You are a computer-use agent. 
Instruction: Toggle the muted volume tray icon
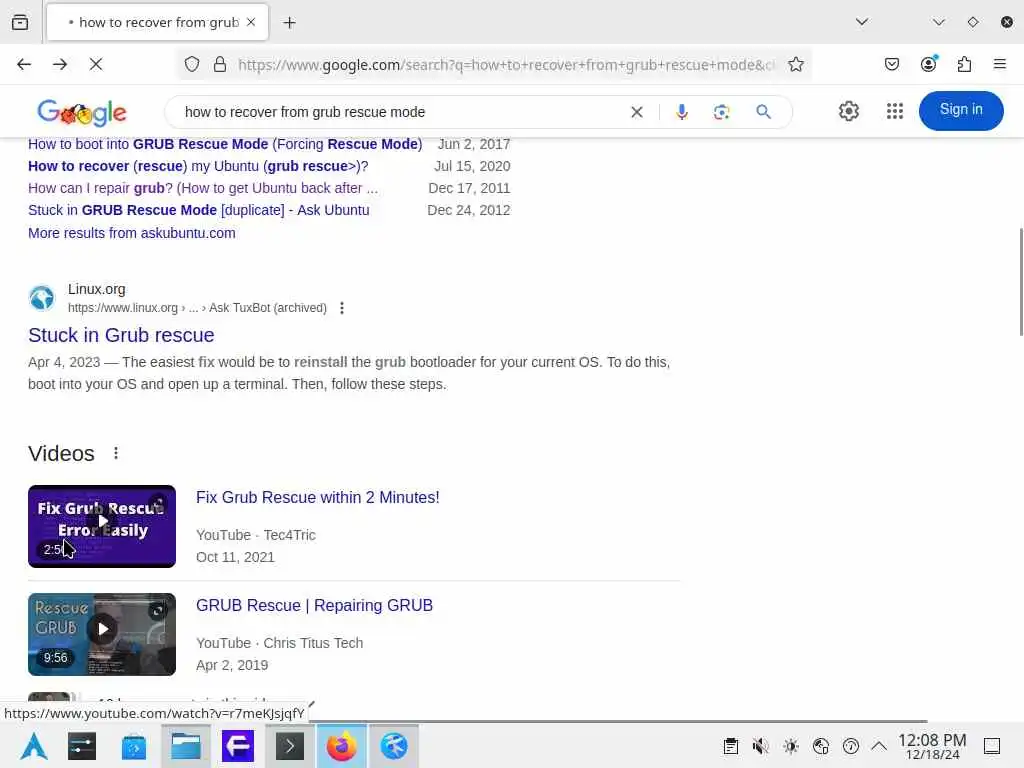pyautogui.click(x=760, y=746)
